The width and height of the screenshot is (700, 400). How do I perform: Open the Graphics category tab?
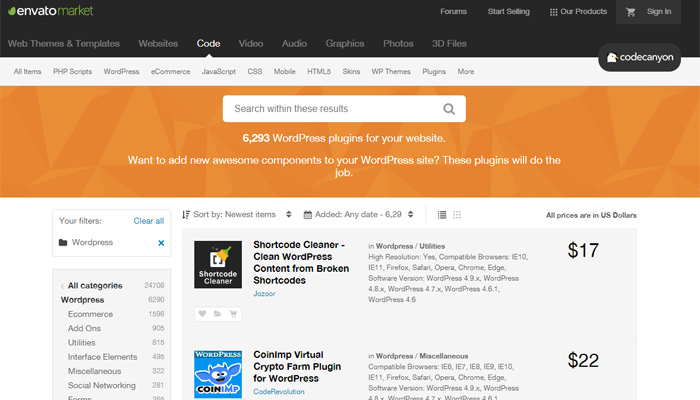pos(345,43)
